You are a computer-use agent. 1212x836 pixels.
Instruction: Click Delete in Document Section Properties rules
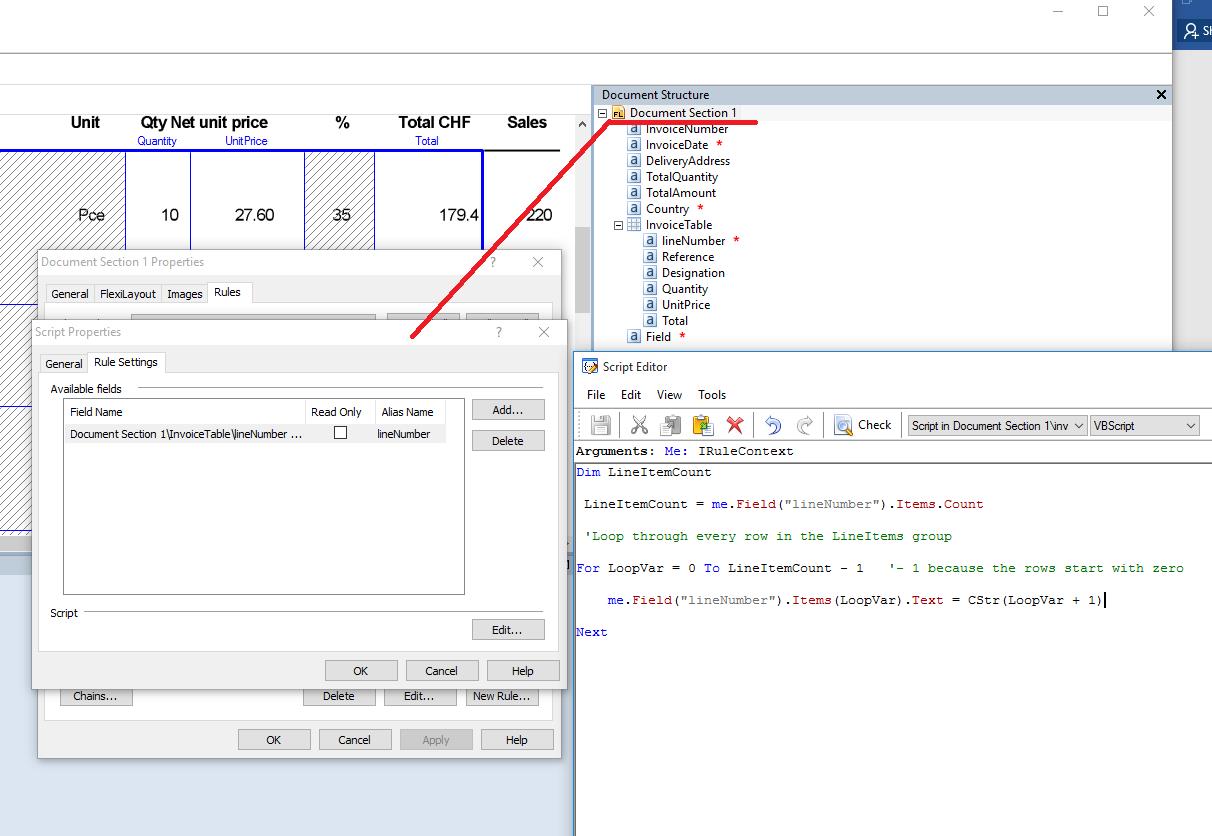tap(339, 697)
